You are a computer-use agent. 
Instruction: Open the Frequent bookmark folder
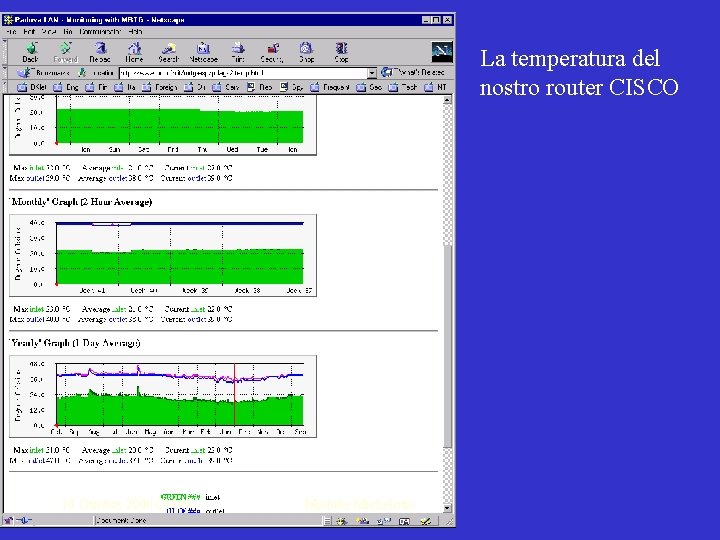click(x=330, y=87)
